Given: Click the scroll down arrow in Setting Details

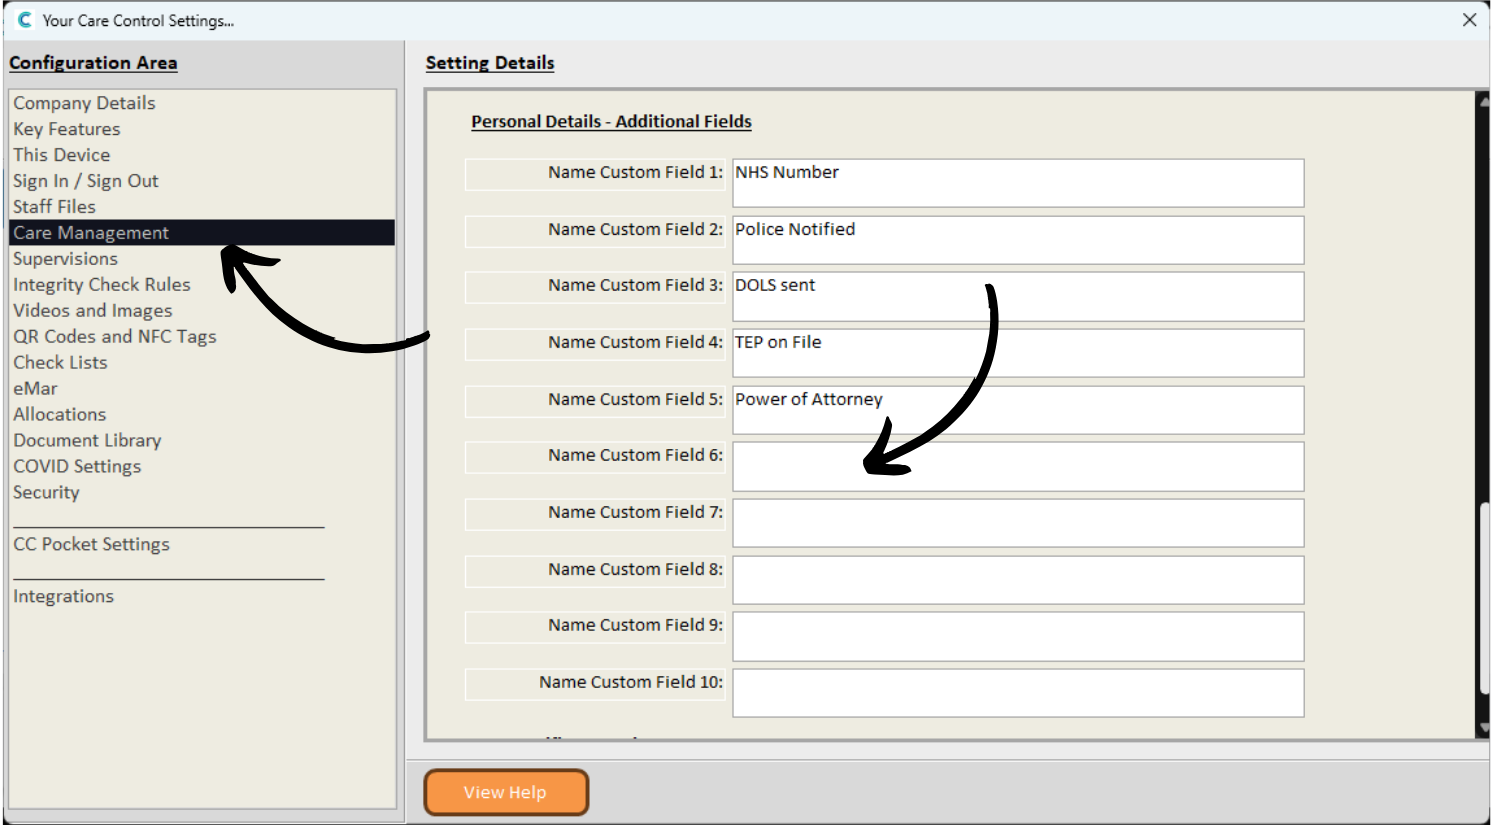Looking at the screenshot, I should 1483,728.
